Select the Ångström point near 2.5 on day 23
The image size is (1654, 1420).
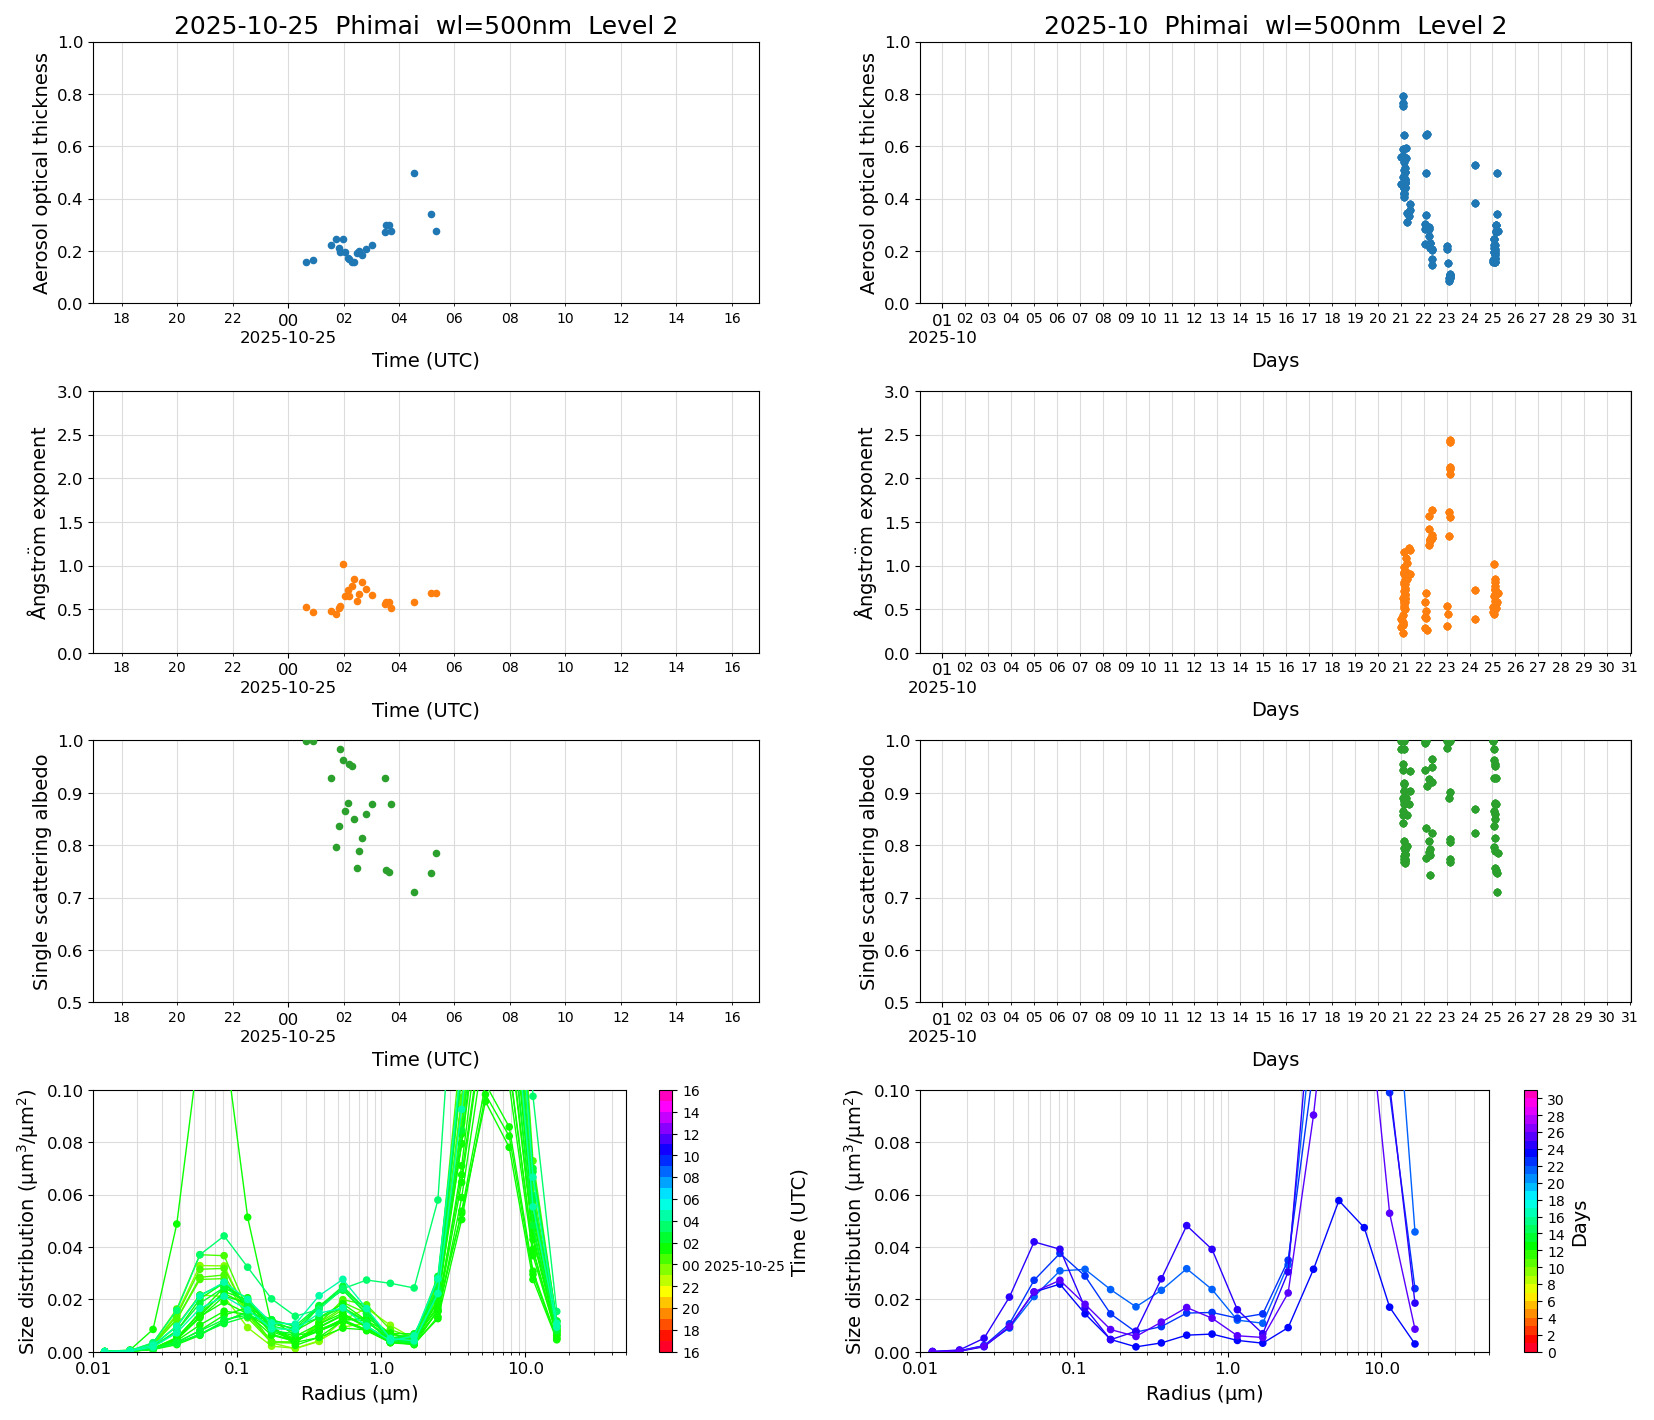1450,440
